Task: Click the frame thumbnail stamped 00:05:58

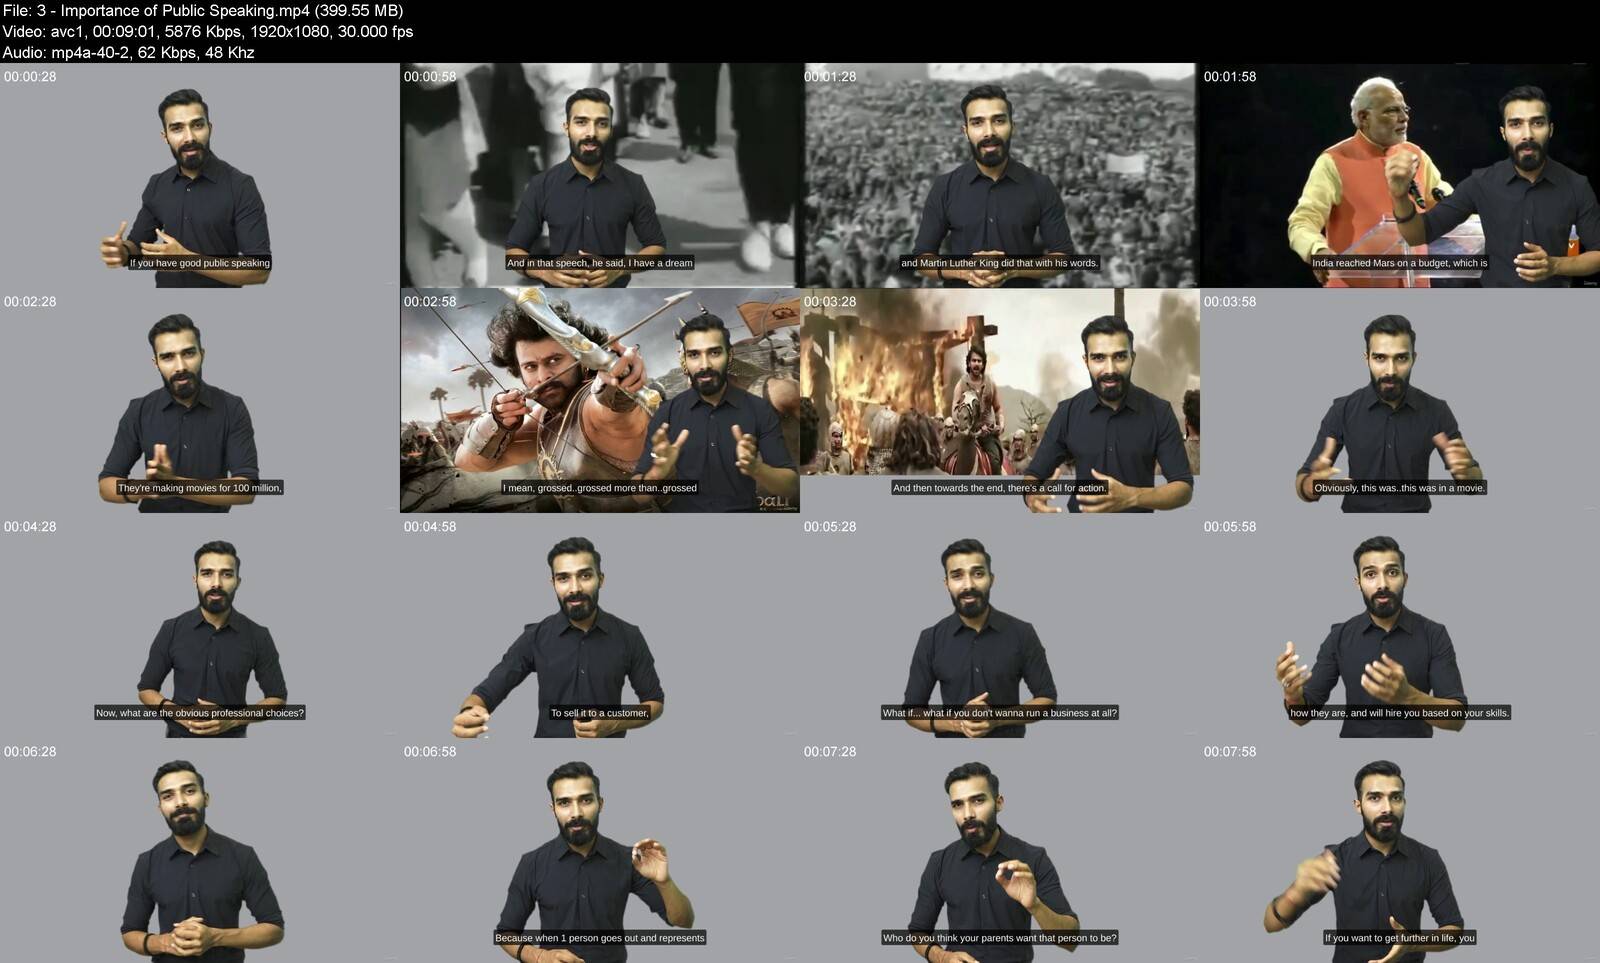Action: (x=1400, y=625)
